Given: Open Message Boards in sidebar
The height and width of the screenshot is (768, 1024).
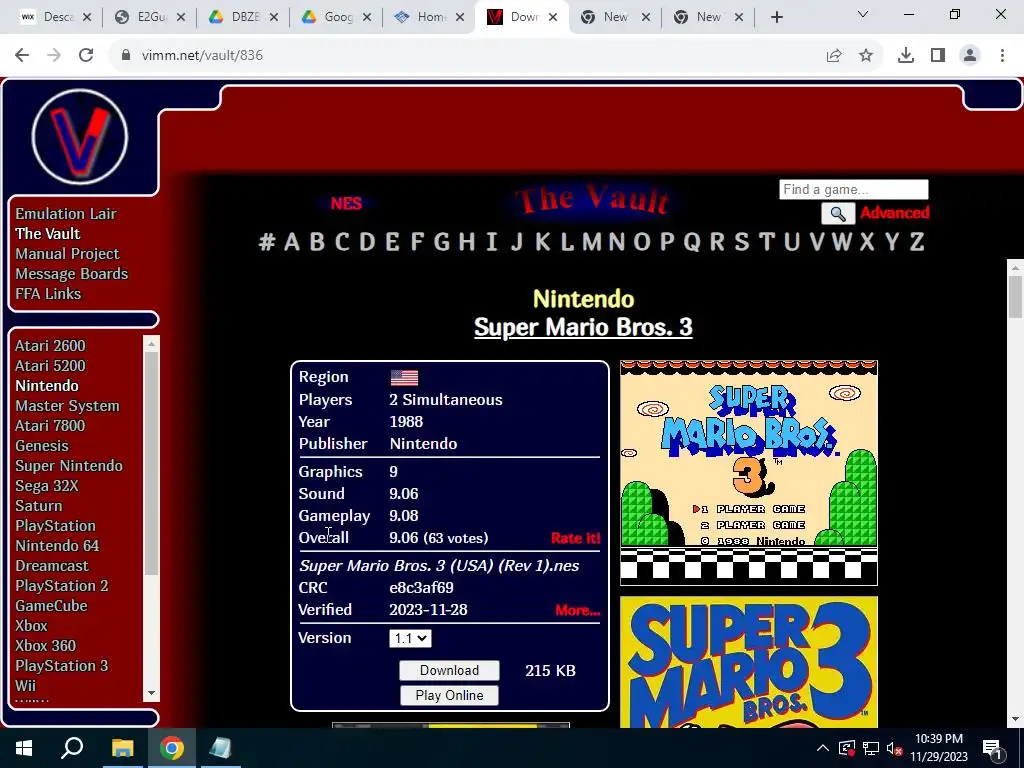Looking at the screenshot, I should pyautogui.click(x=72, y=274).
